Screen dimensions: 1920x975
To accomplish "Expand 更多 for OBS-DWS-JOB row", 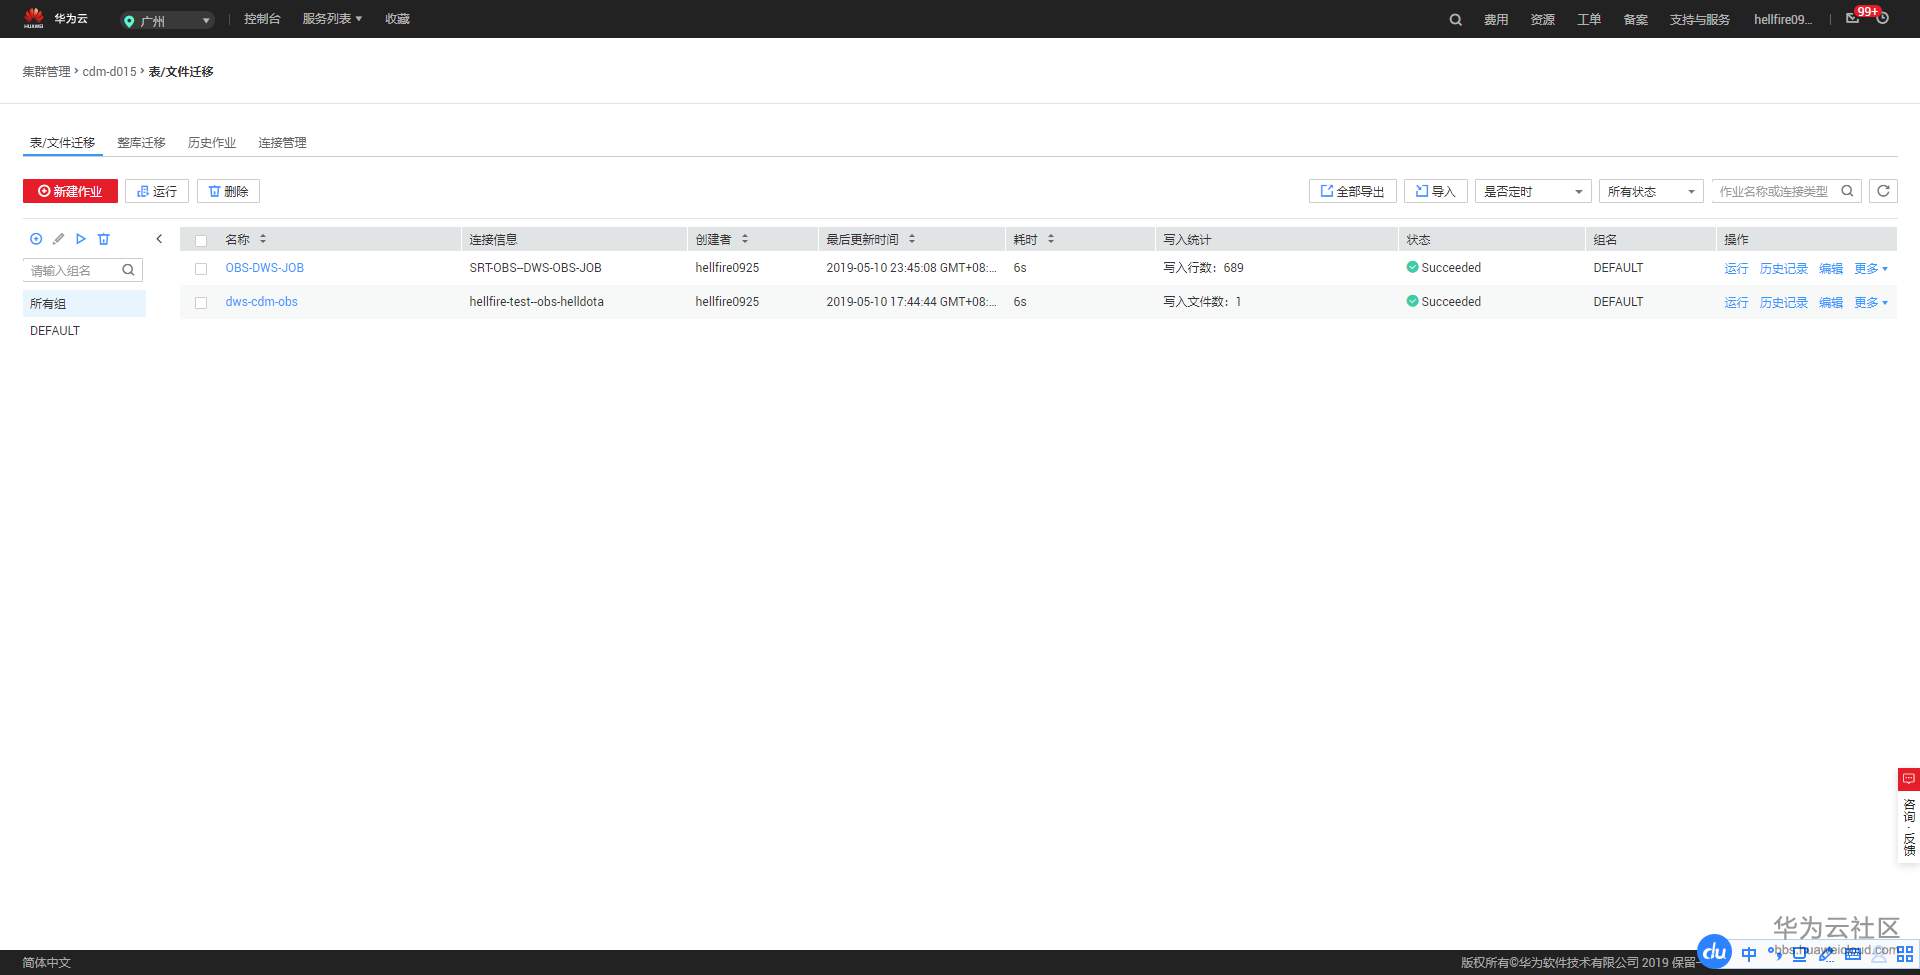I will point(1871,268).
